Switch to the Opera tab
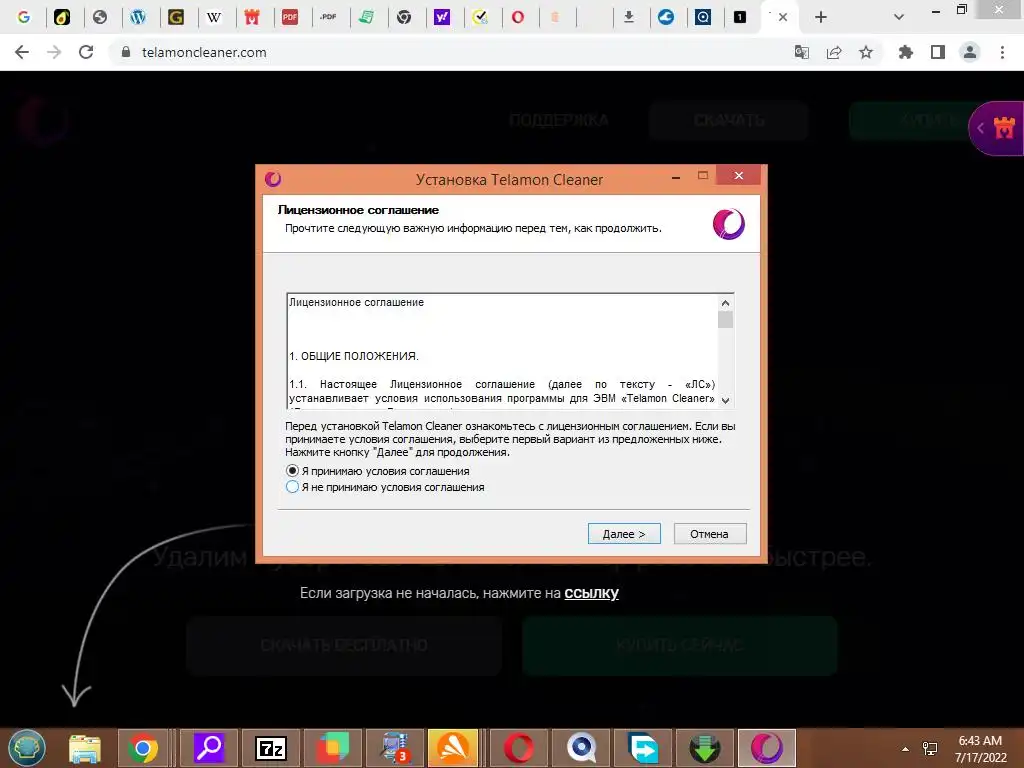 pos(518,17)
